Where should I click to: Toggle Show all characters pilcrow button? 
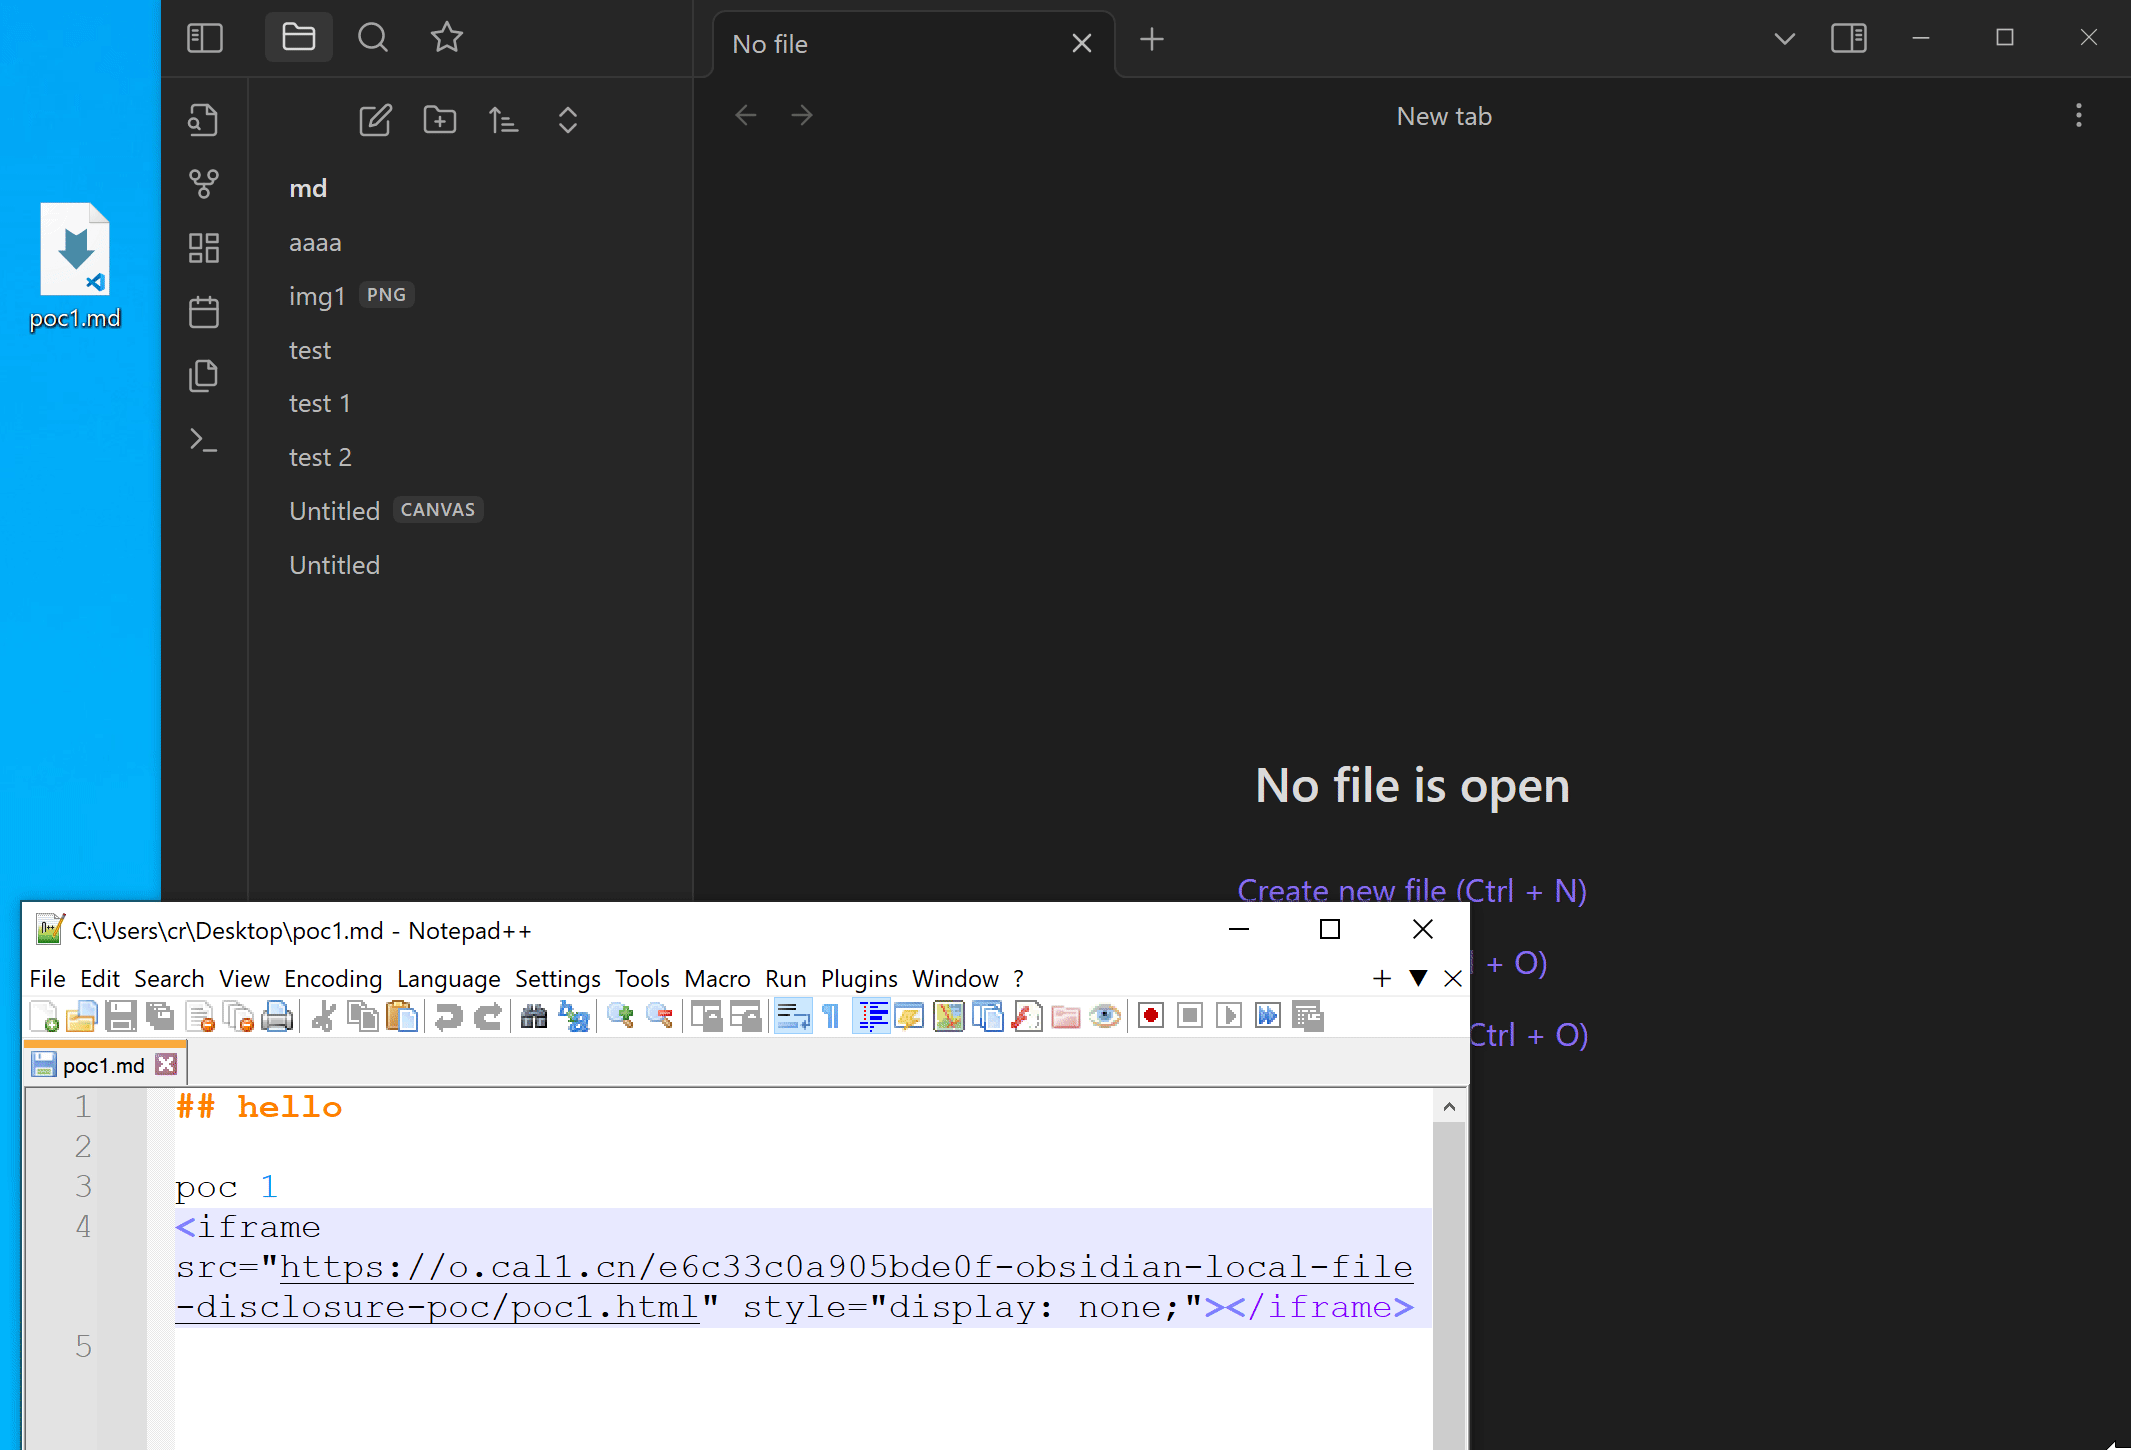tap(831, 1017)
